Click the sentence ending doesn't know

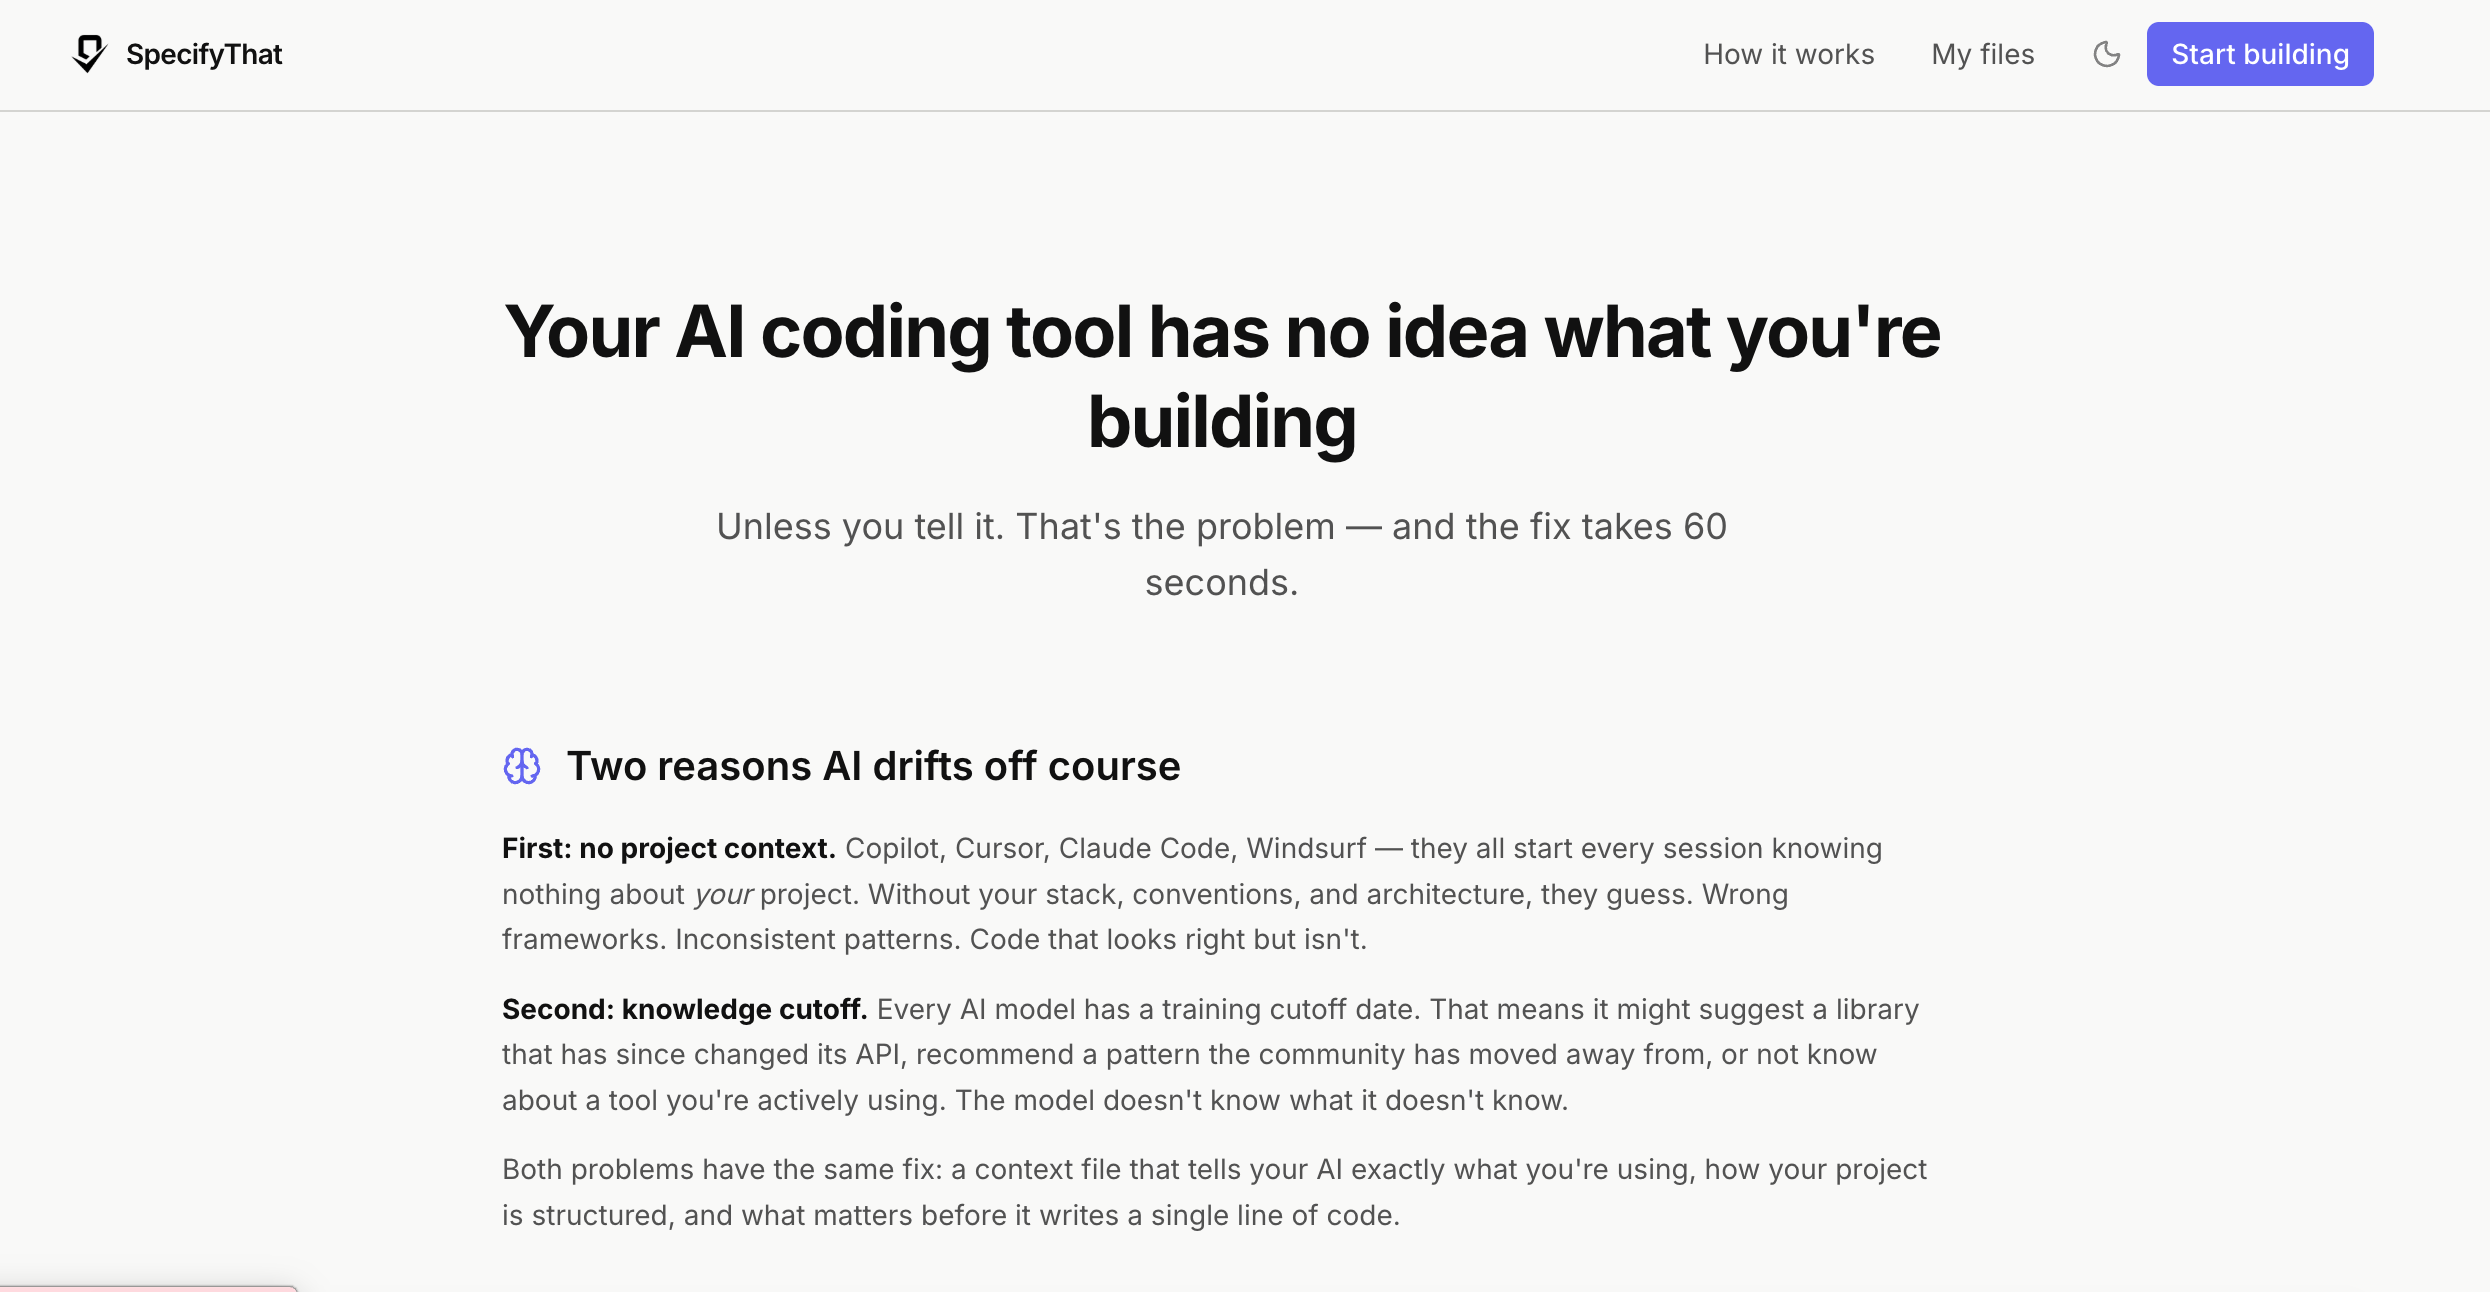1260,1100
